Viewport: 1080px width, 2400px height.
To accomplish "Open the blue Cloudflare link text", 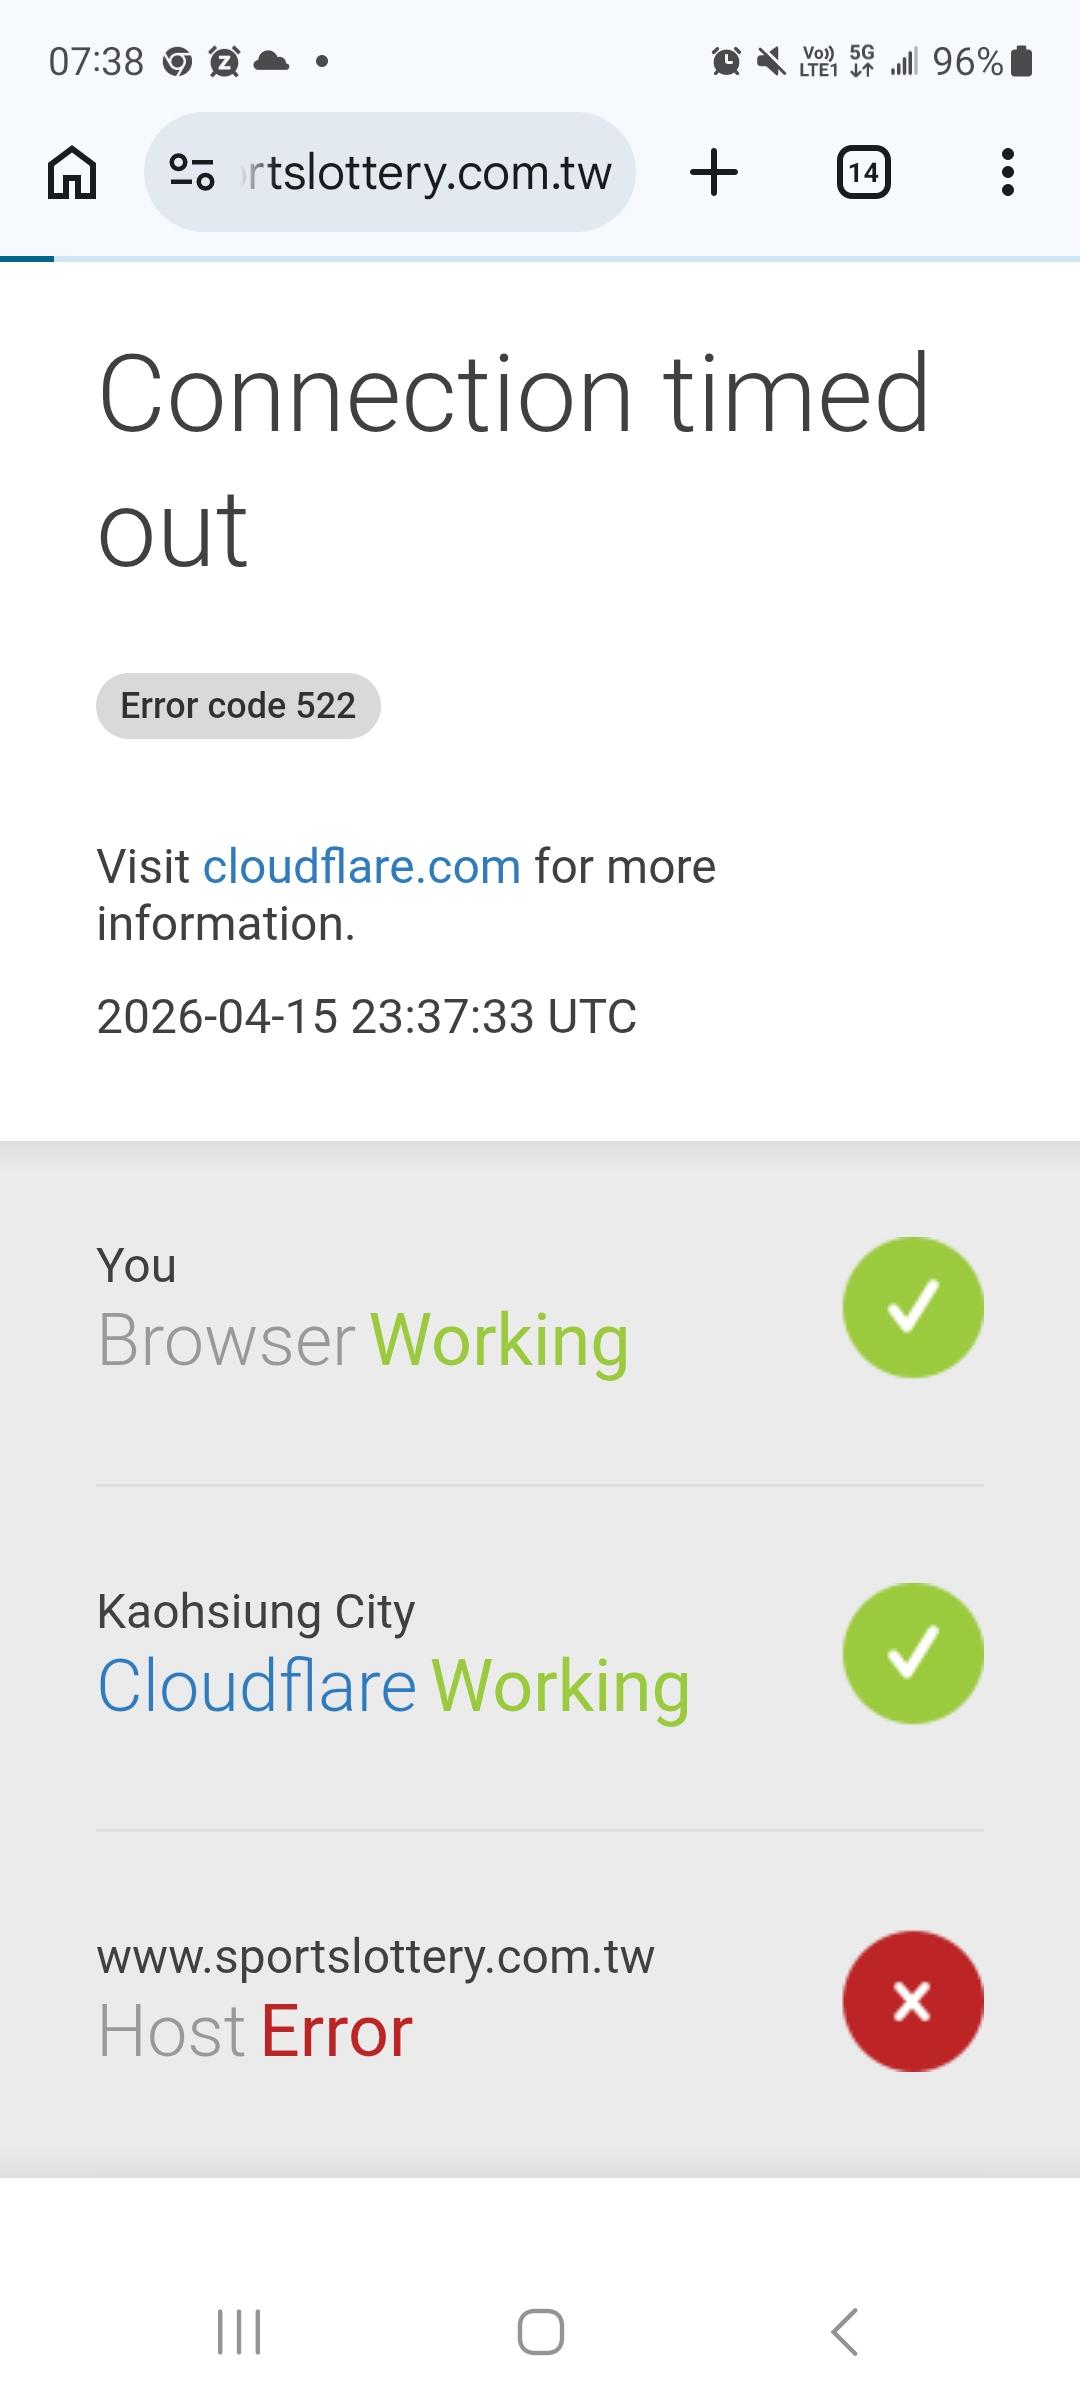I will 257,1686.
